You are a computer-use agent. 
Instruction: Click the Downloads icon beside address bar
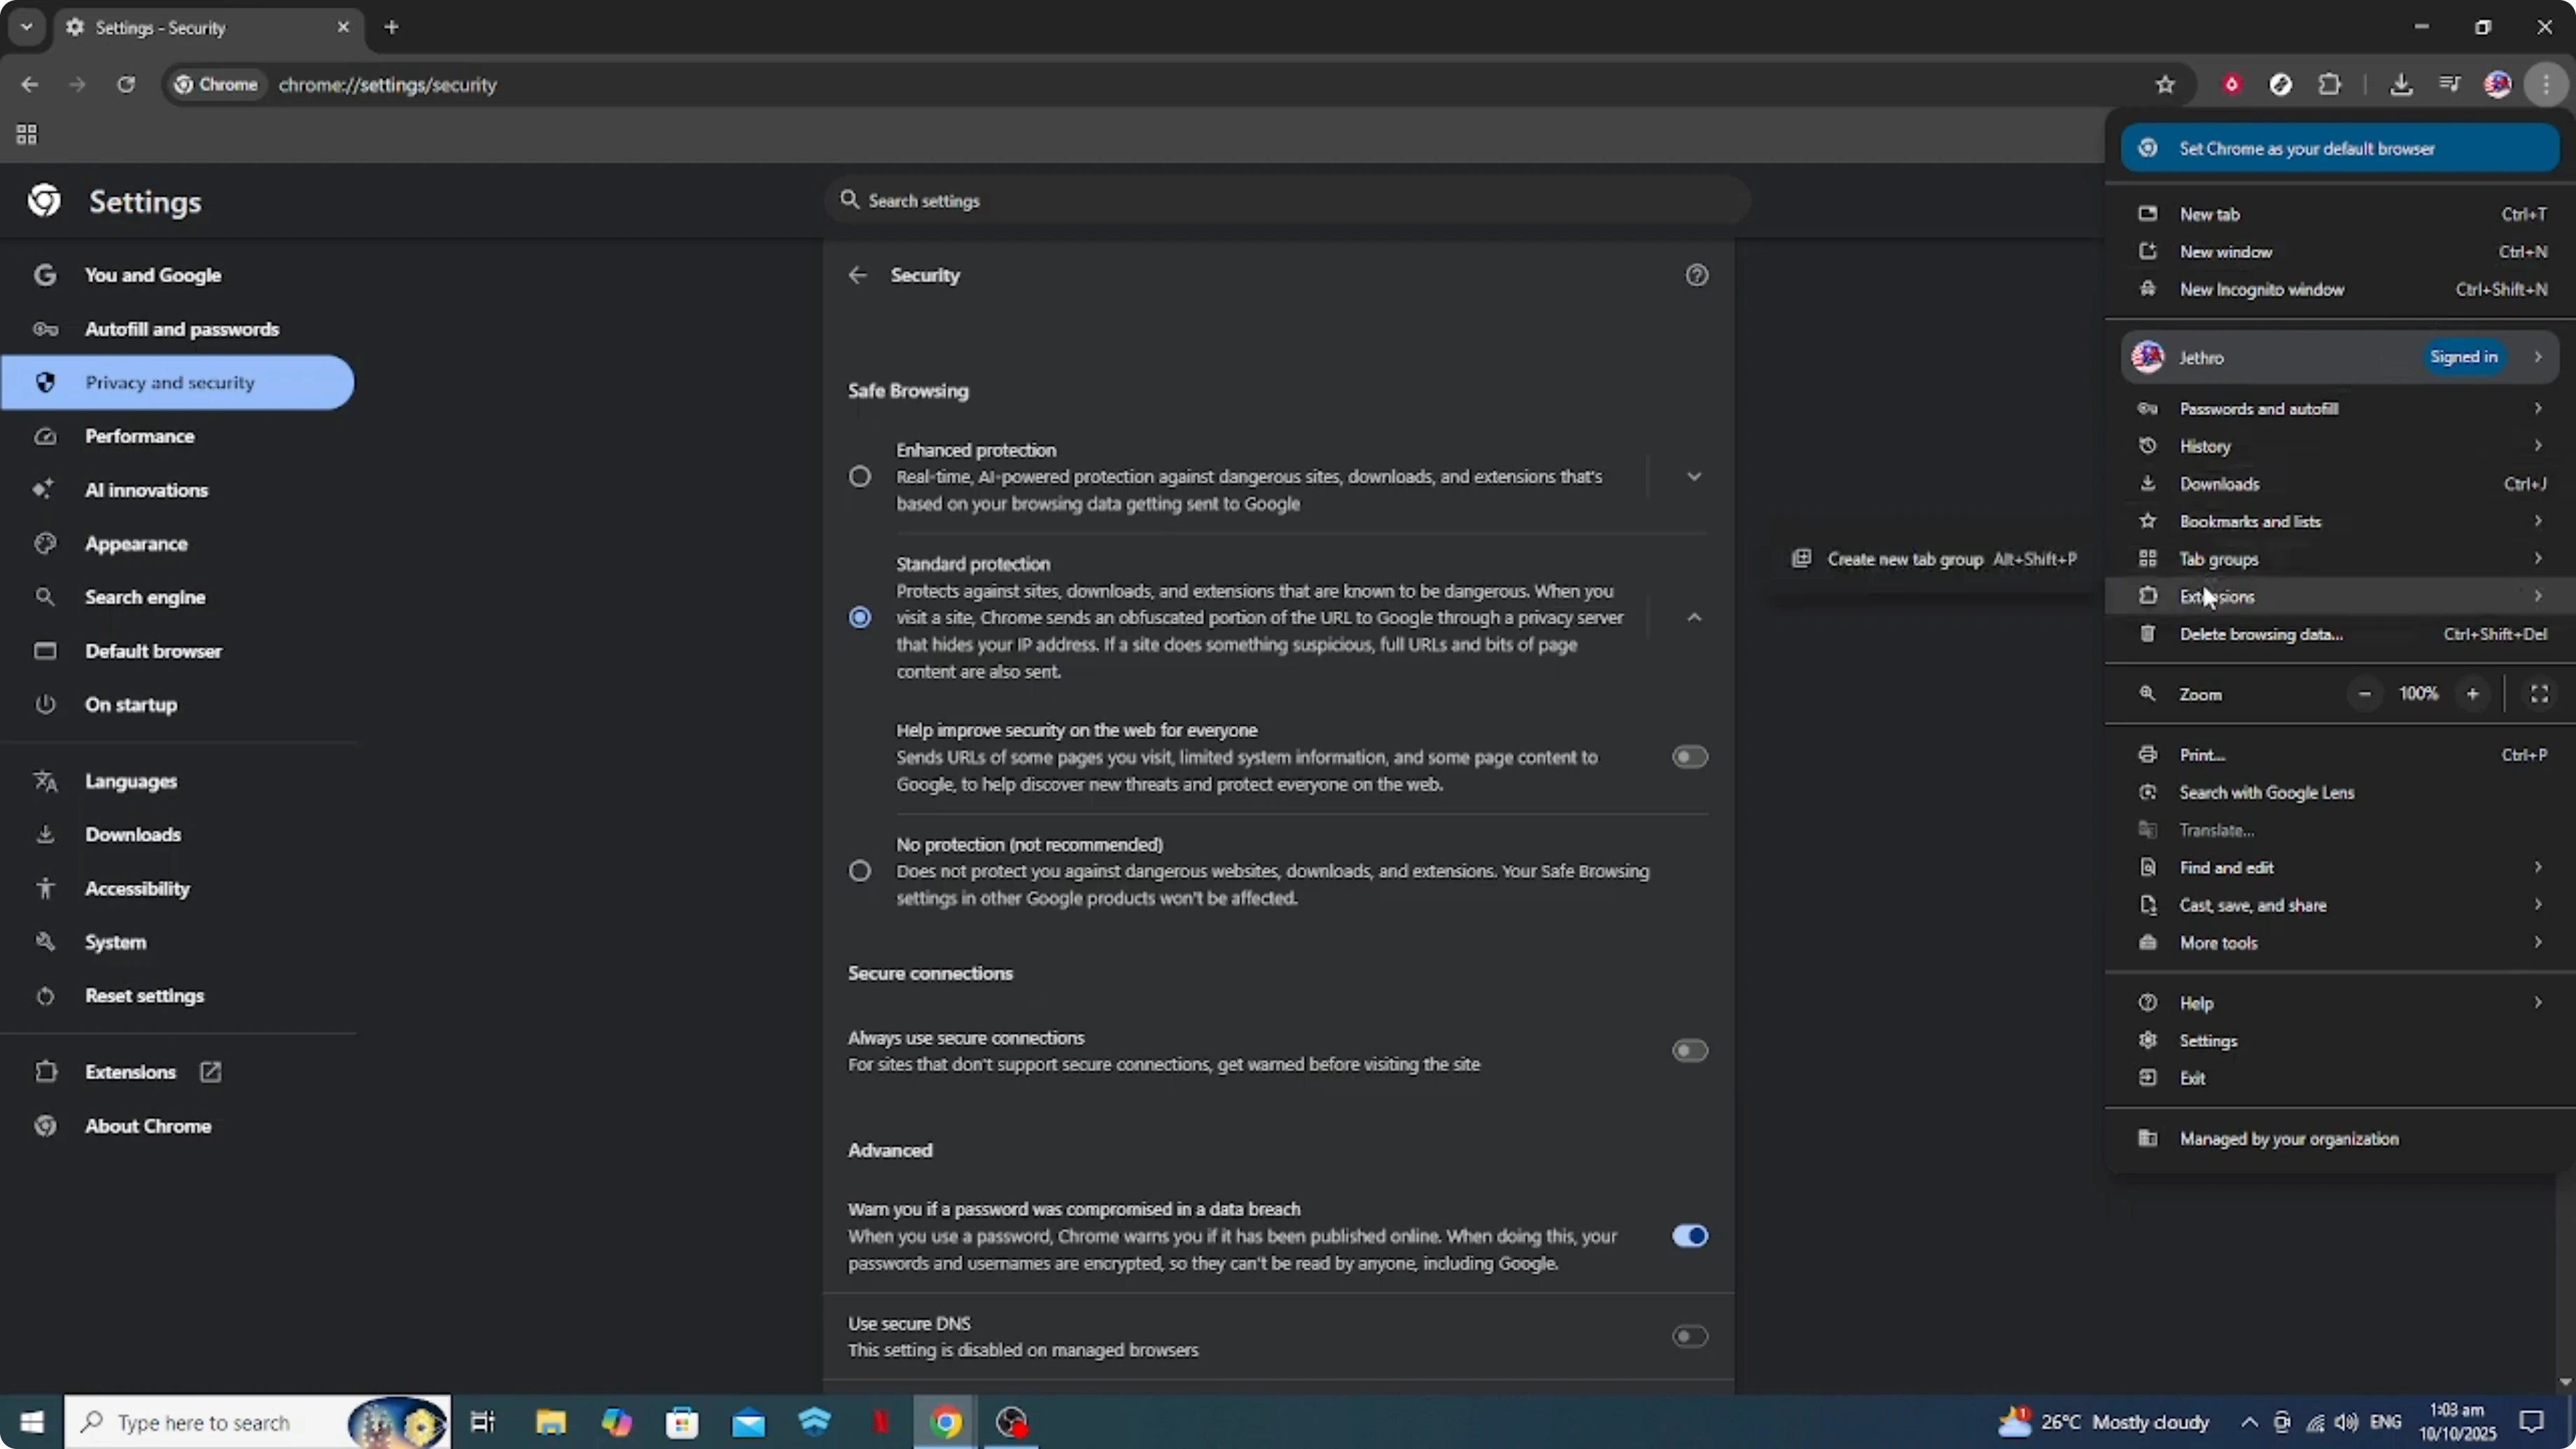point(2402,84)
